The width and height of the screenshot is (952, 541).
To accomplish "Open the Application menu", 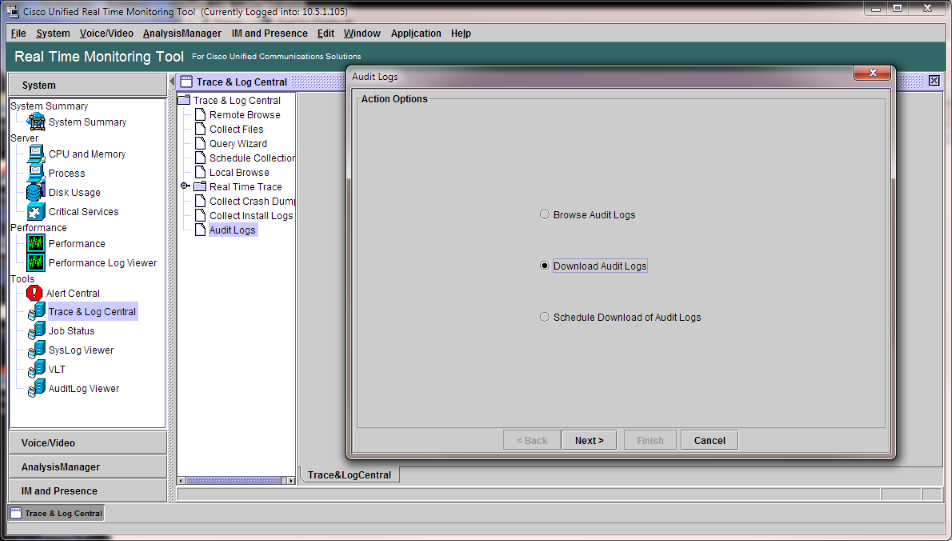I will [x=416, y=33].
